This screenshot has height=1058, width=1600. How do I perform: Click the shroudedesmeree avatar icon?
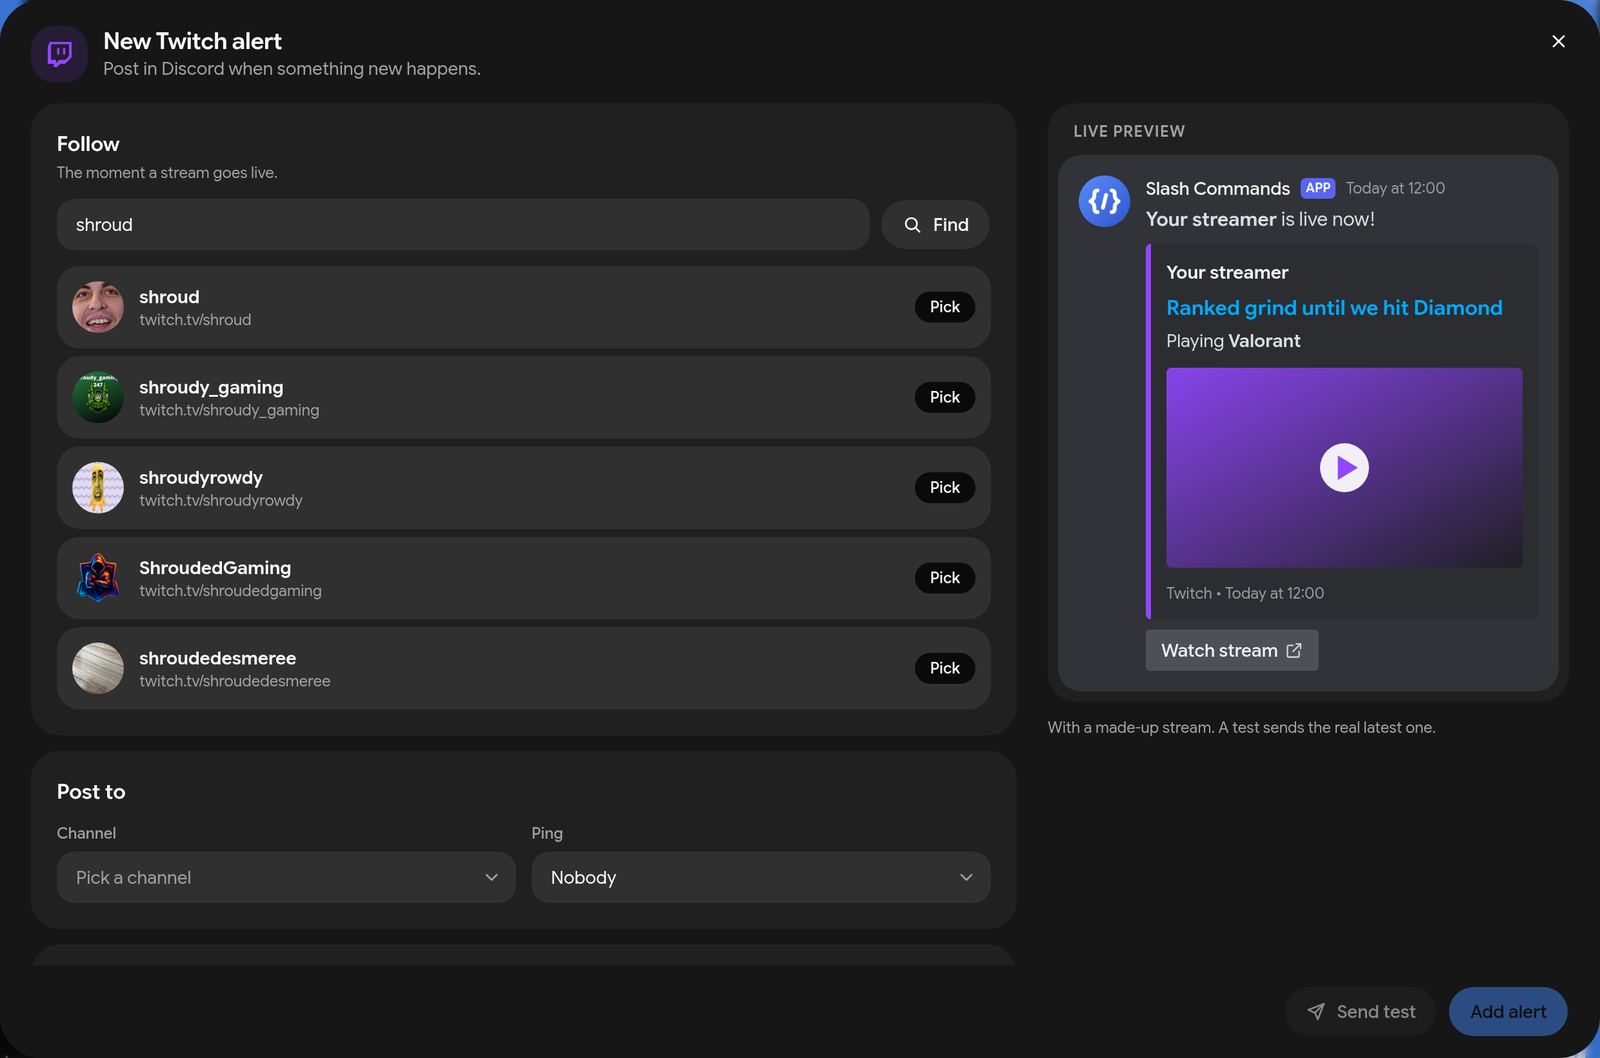[98, 668]
